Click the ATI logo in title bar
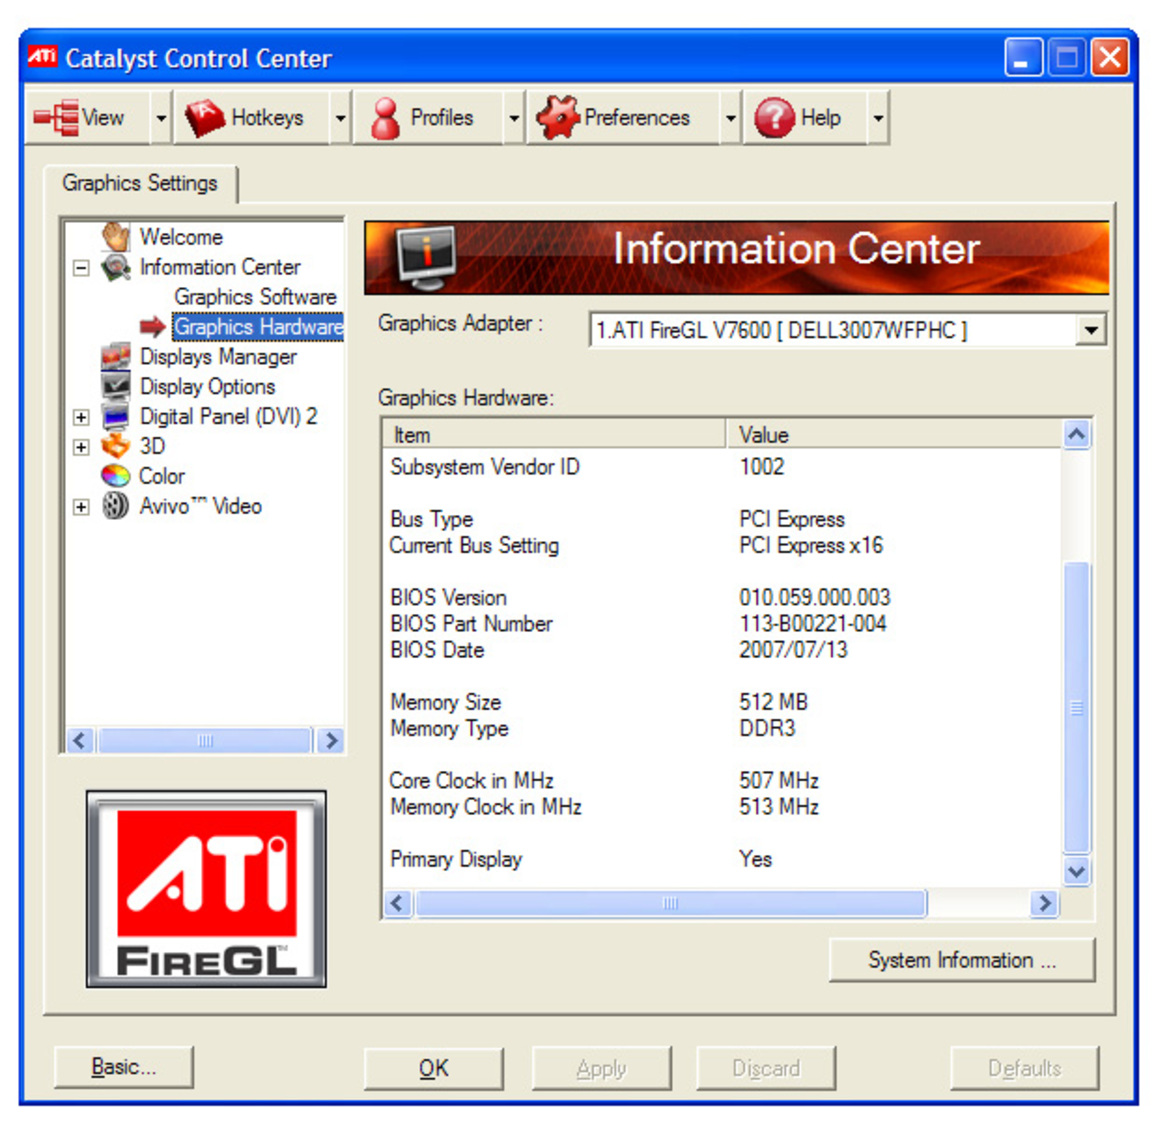Screen dimensions: 1169x1132 (42, 57)
